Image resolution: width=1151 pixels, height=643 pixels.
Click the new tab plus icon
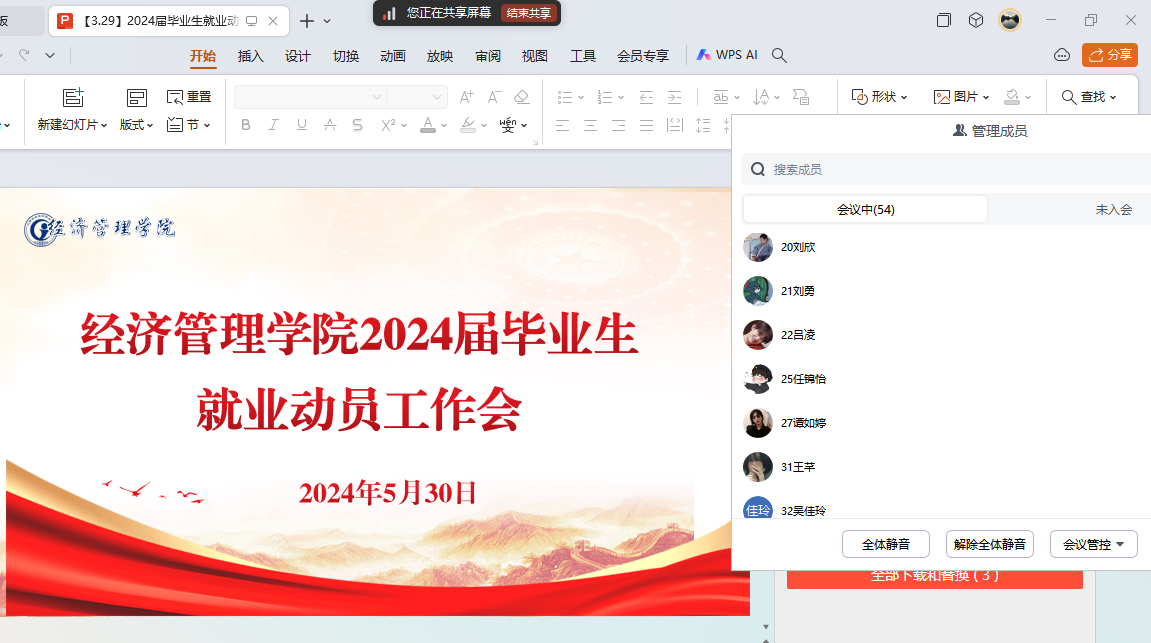307,21
